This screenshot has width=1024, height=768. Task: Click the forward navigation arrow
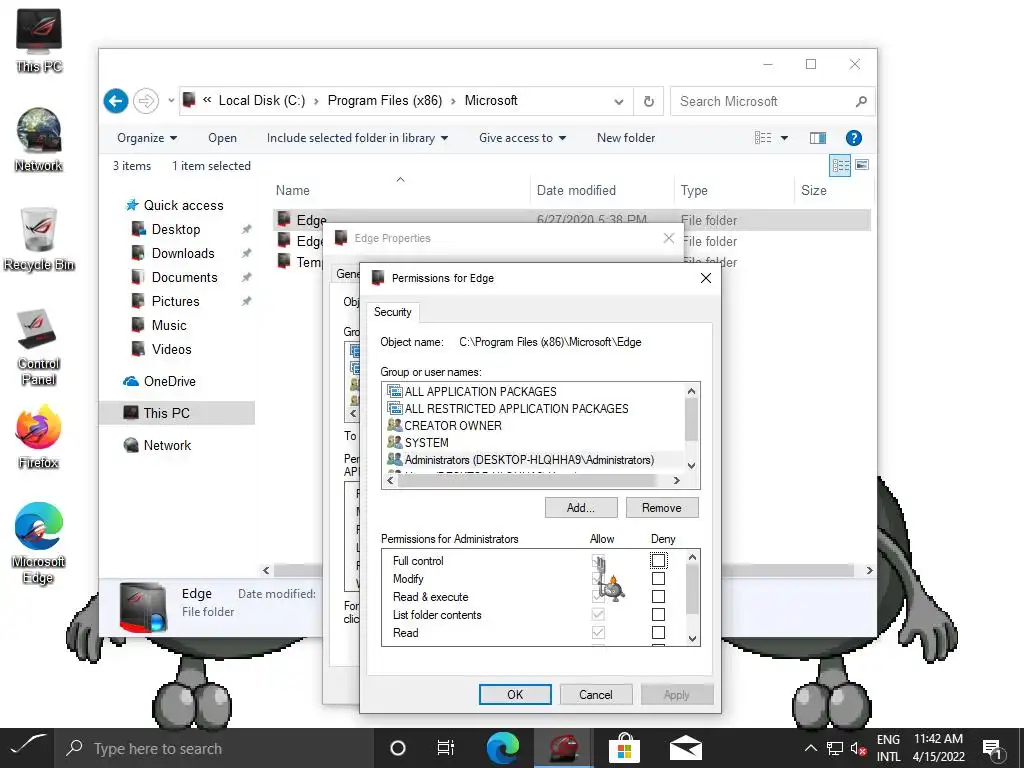146,101
